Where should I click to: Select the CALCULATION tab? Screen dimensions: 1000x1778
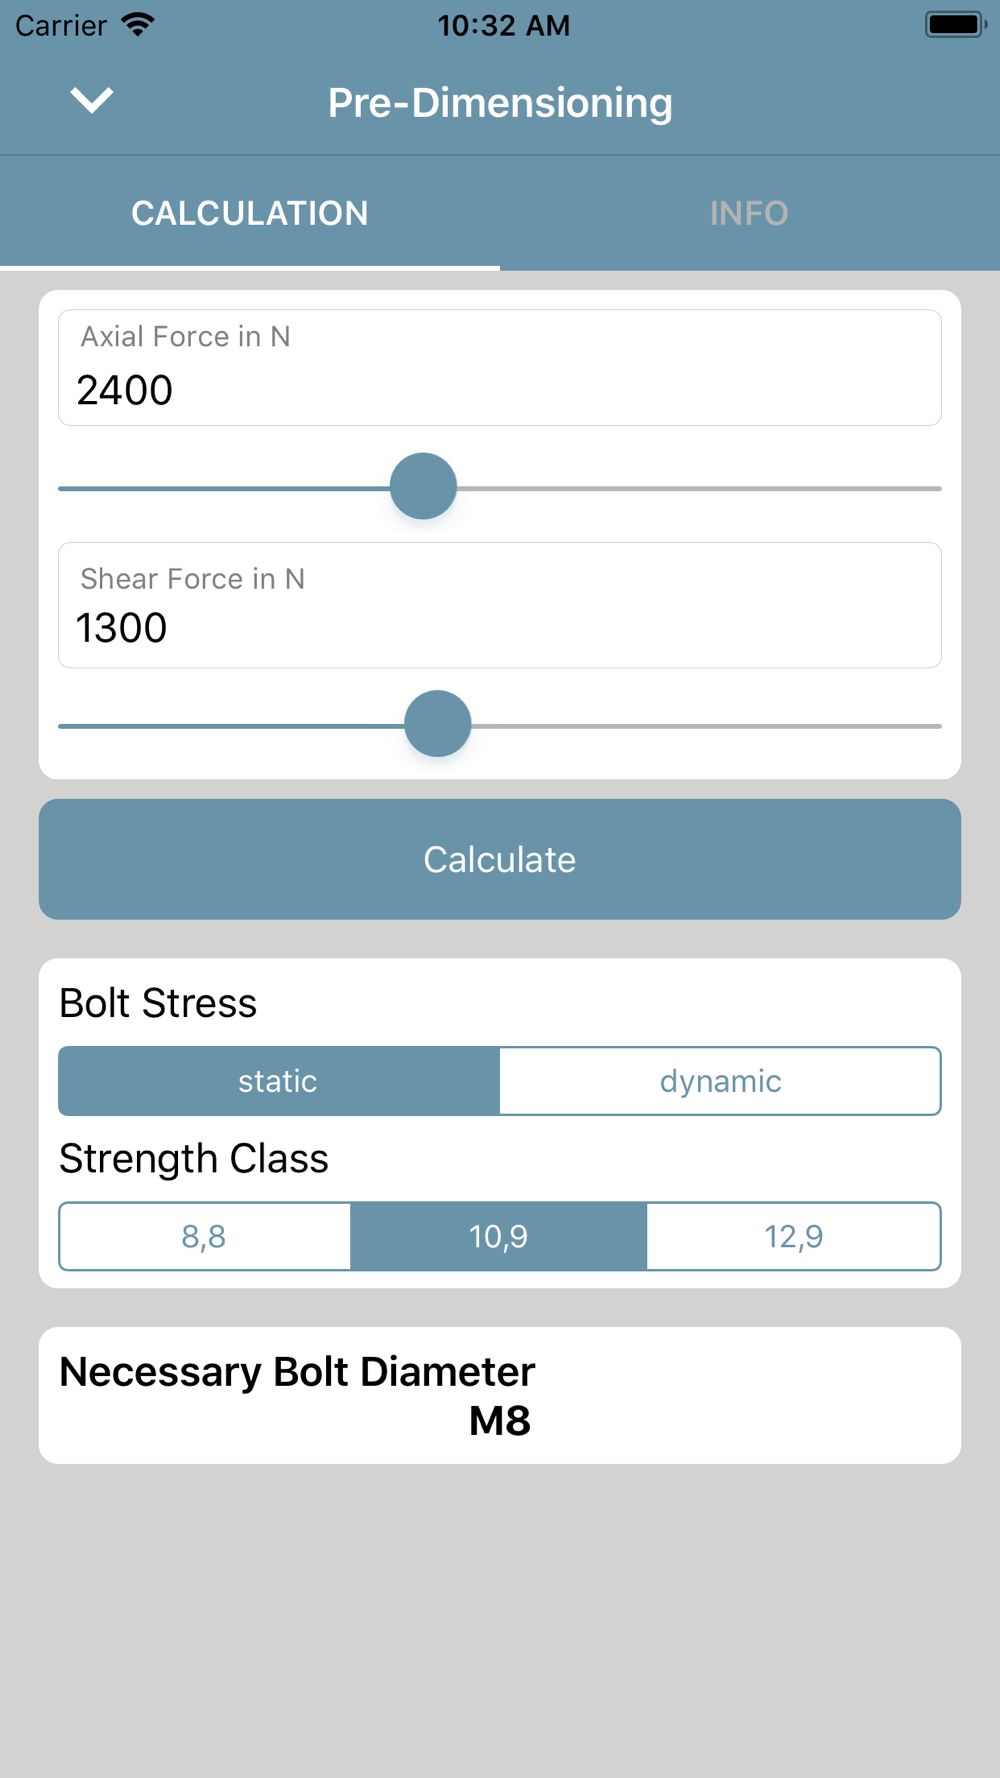point(250,213)
